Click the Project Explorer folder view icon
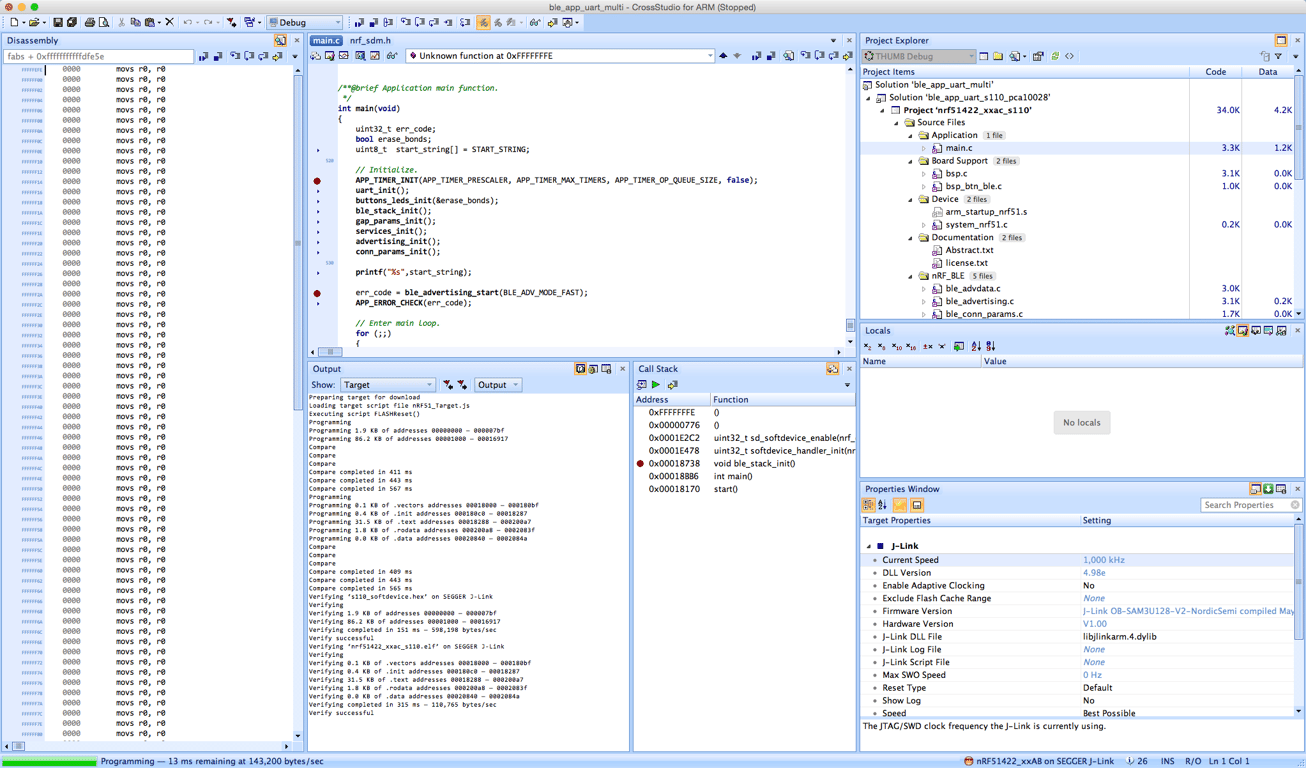This screenshot has height=768, width=1306. 998,56
